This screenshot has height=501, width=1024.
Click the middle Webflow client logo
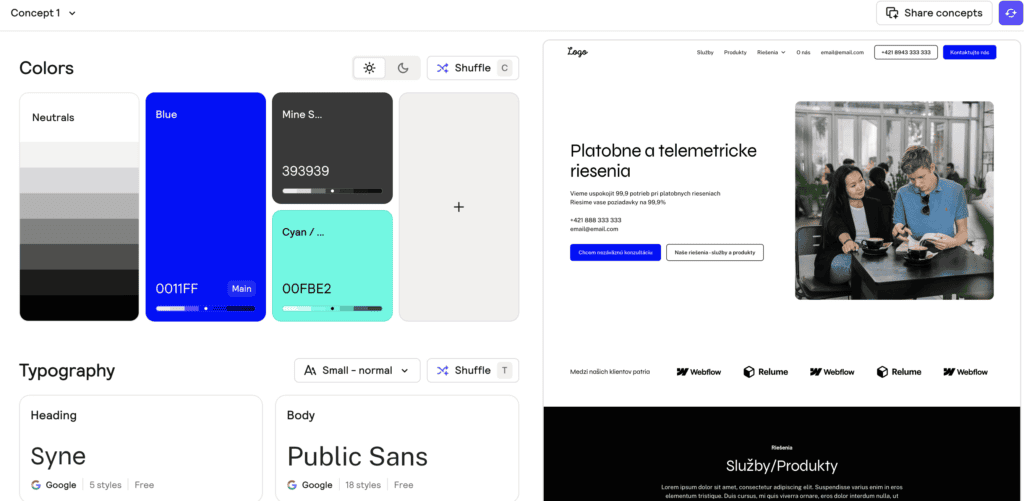coord(832,372)
